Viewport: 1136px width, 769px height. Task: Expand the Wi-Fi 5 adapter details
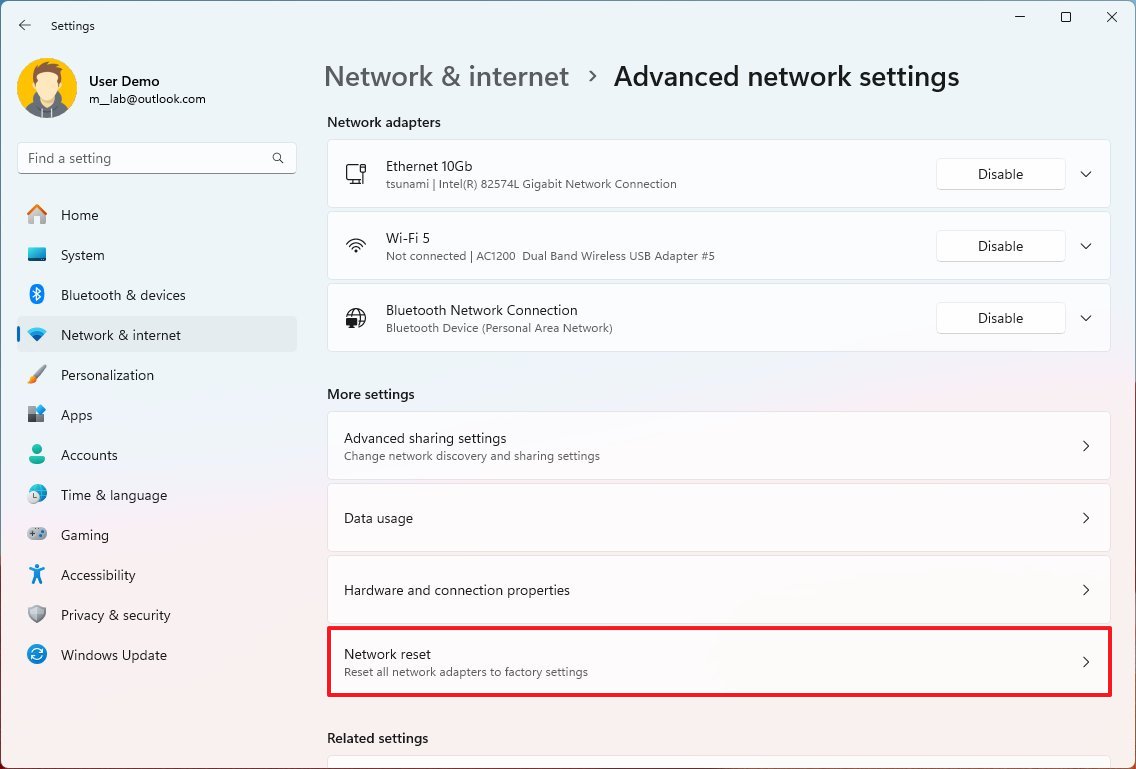pos(1086,246)
